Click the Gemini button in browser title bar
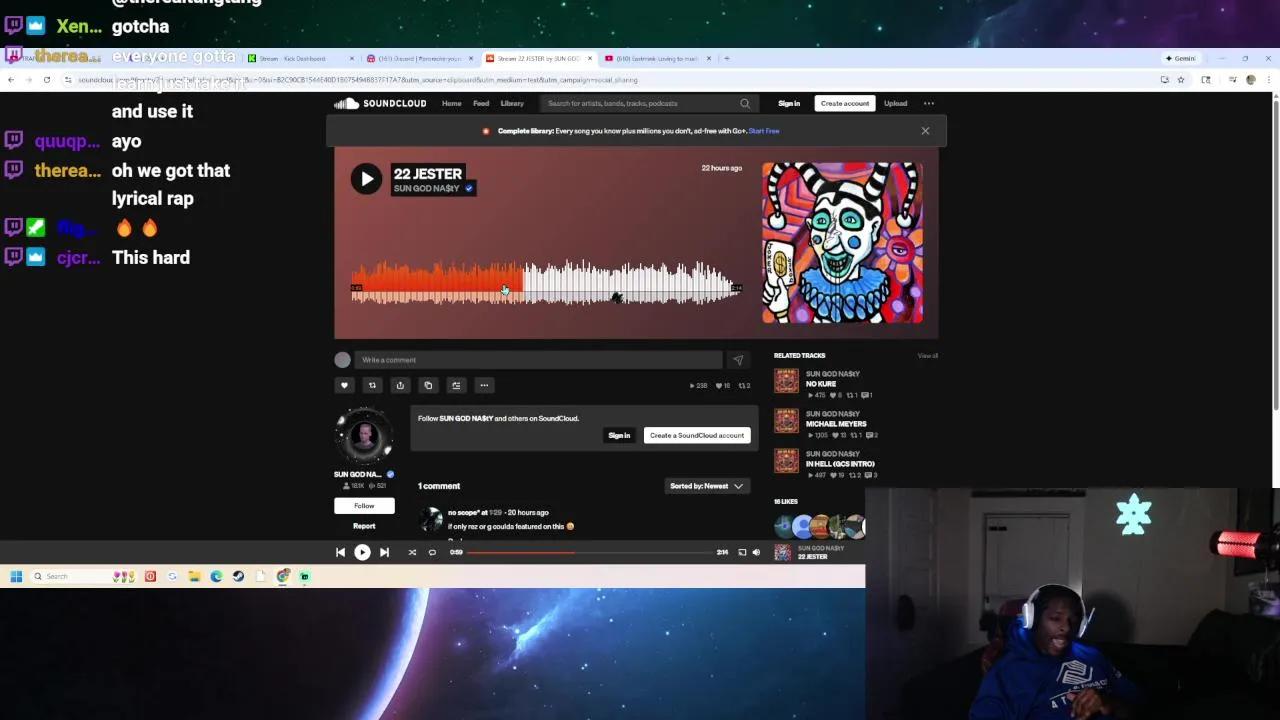This screenshot has height=720, width=1280. 1180,58
